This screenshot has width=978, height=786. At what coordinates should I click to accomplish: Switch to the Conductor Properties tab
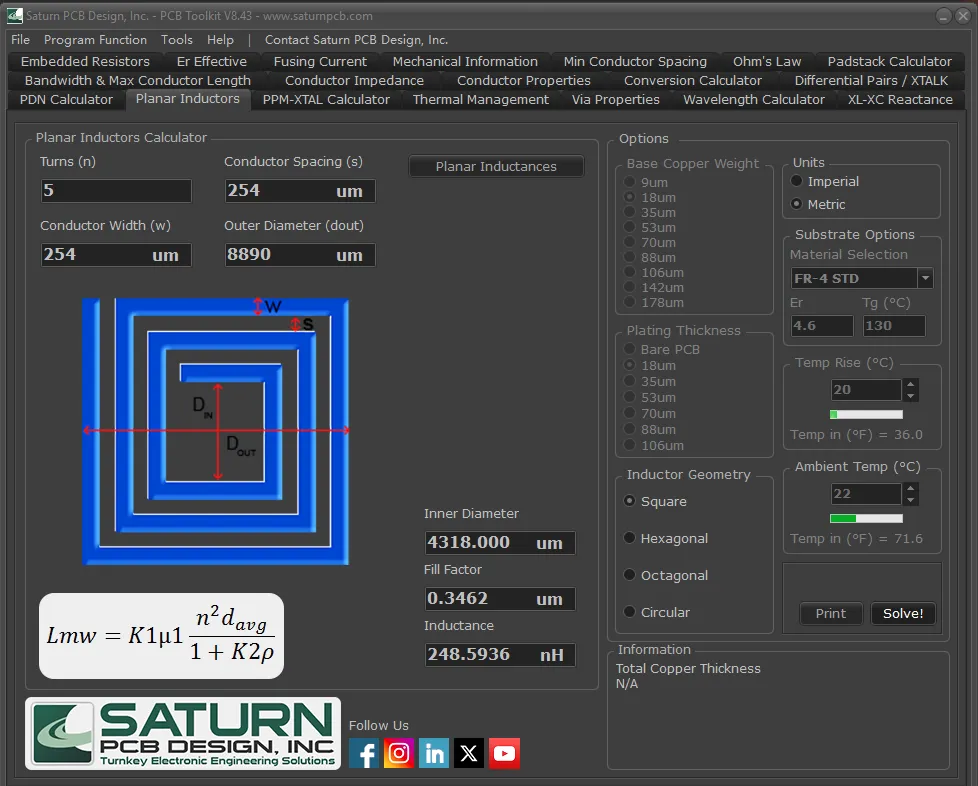pyautogui.click(x=523, y=80)
